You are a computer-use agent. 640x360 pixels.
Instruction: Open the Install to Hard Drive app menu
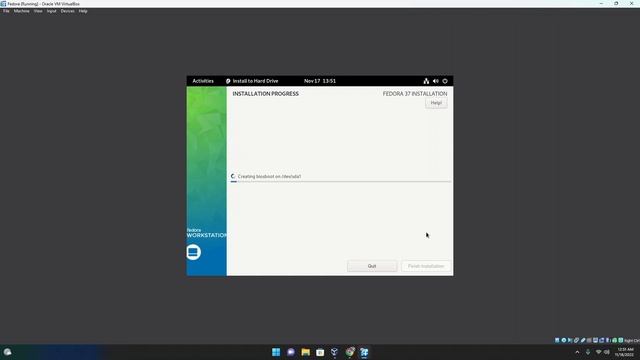tap(252, 81)
